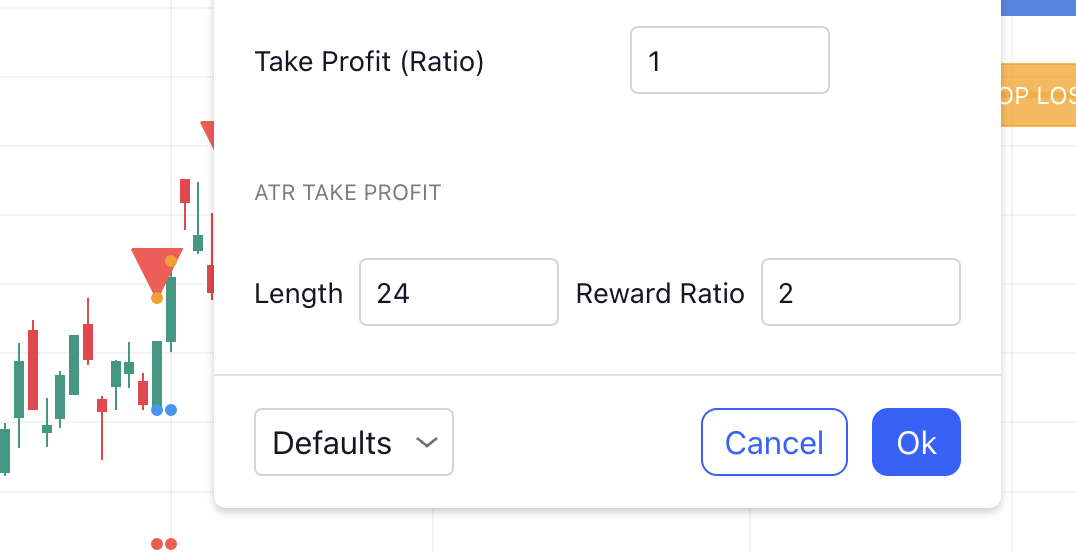Click the "Length" label text
The width and height of the screenshot is (1076, 552).
[x=298, y=294]
